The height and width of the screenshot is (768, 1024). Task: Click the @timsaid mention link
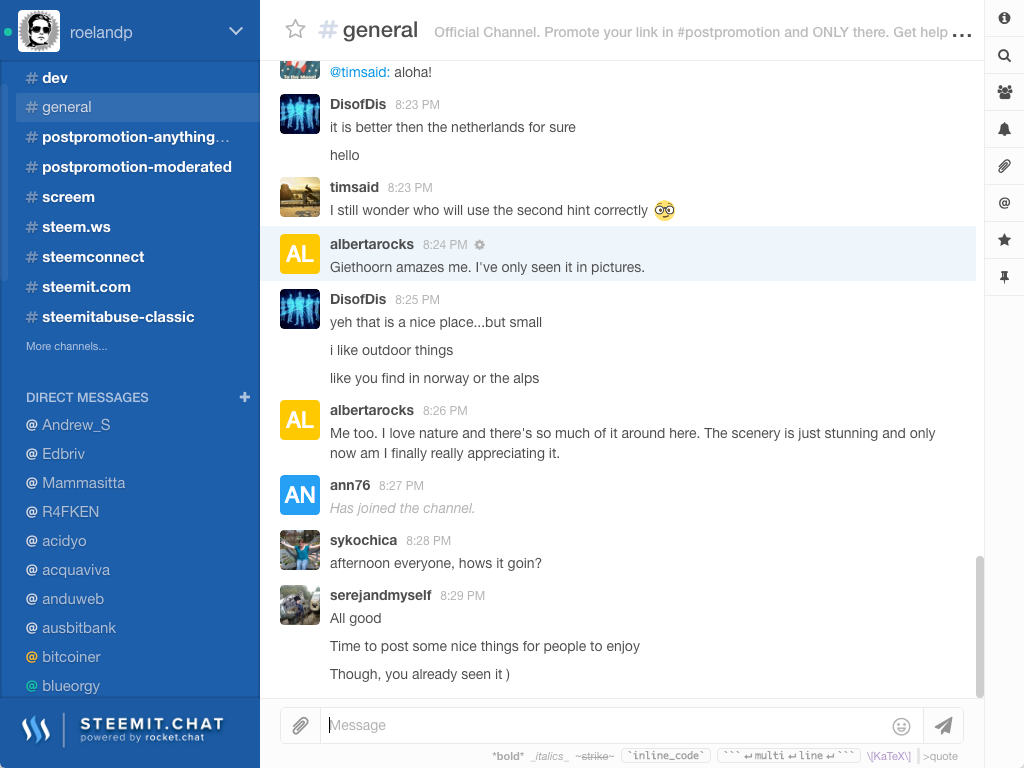(360, 72)
